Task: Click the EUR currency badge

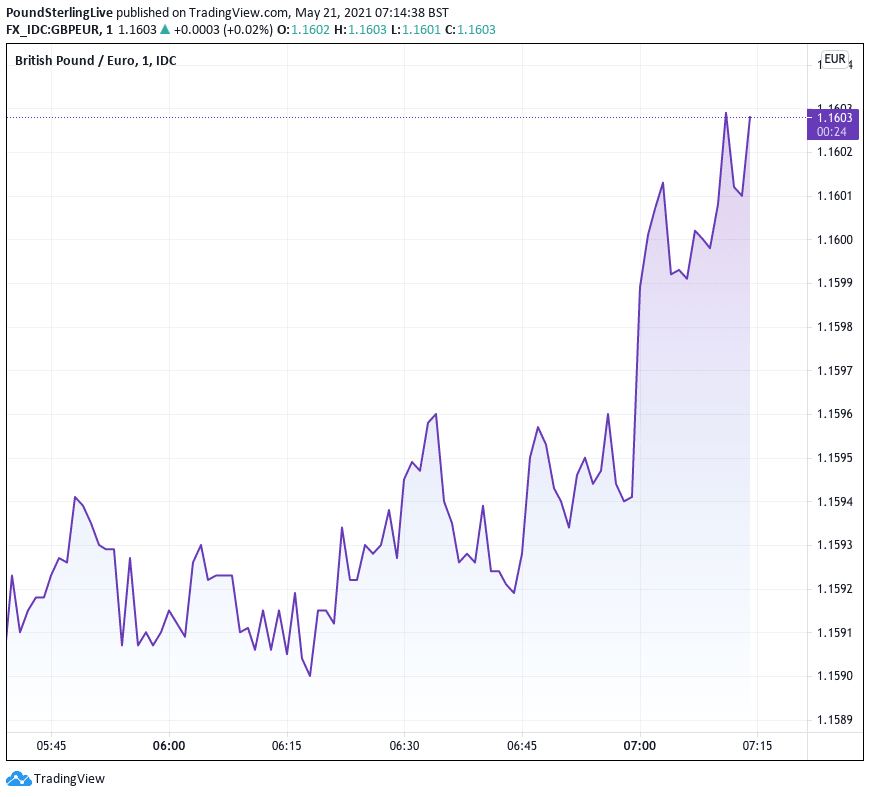Action: (834, 60)
